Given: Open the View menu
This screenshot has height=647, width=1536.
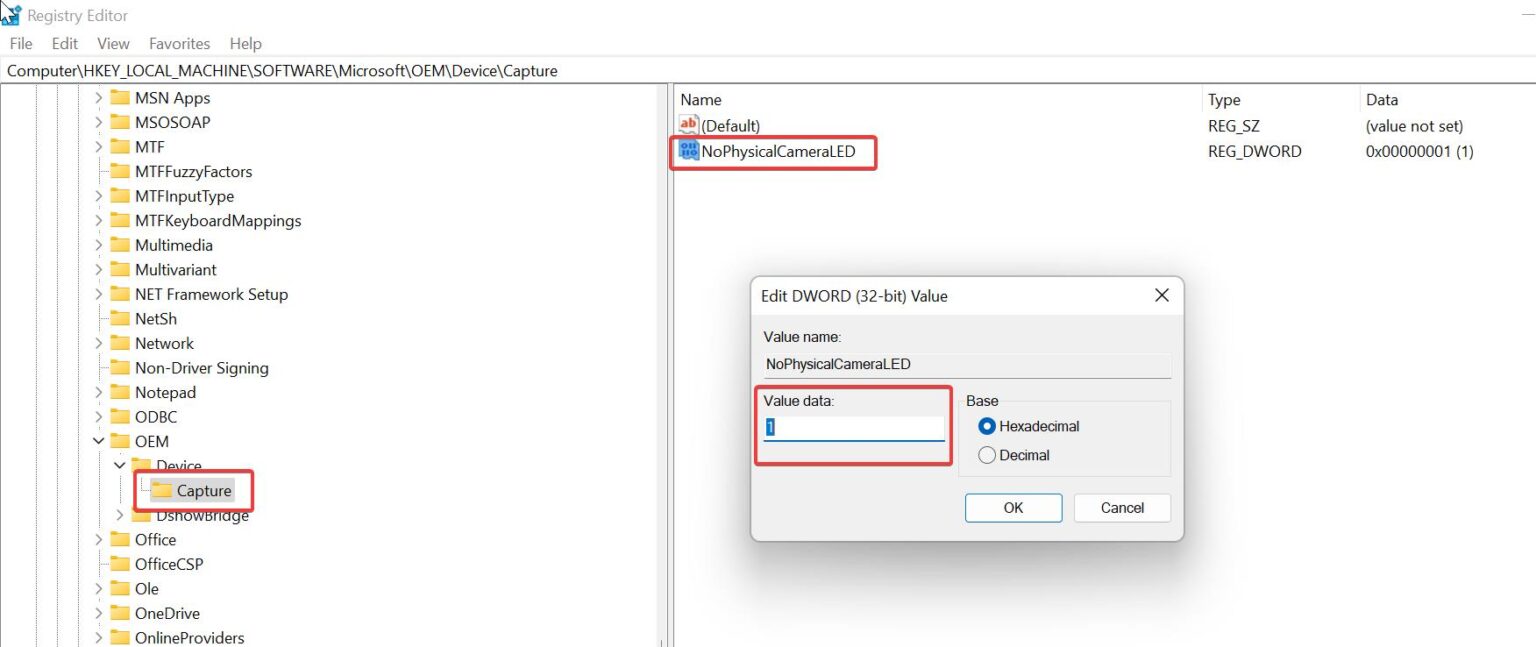Looking at the screenshot, I should (112, 43).
